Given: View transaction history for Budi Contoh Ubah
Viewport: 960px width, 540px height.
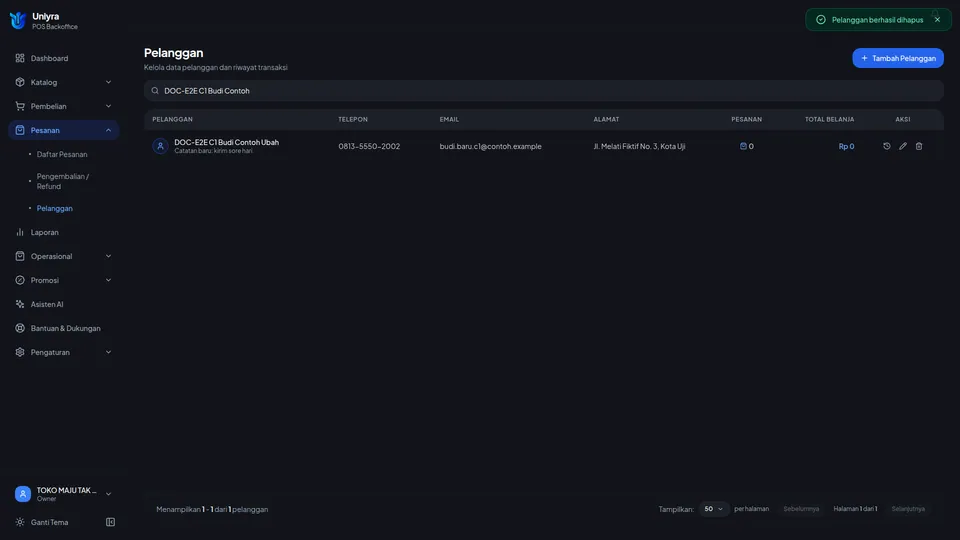Looking at the screenshot, I should point(887,146).
